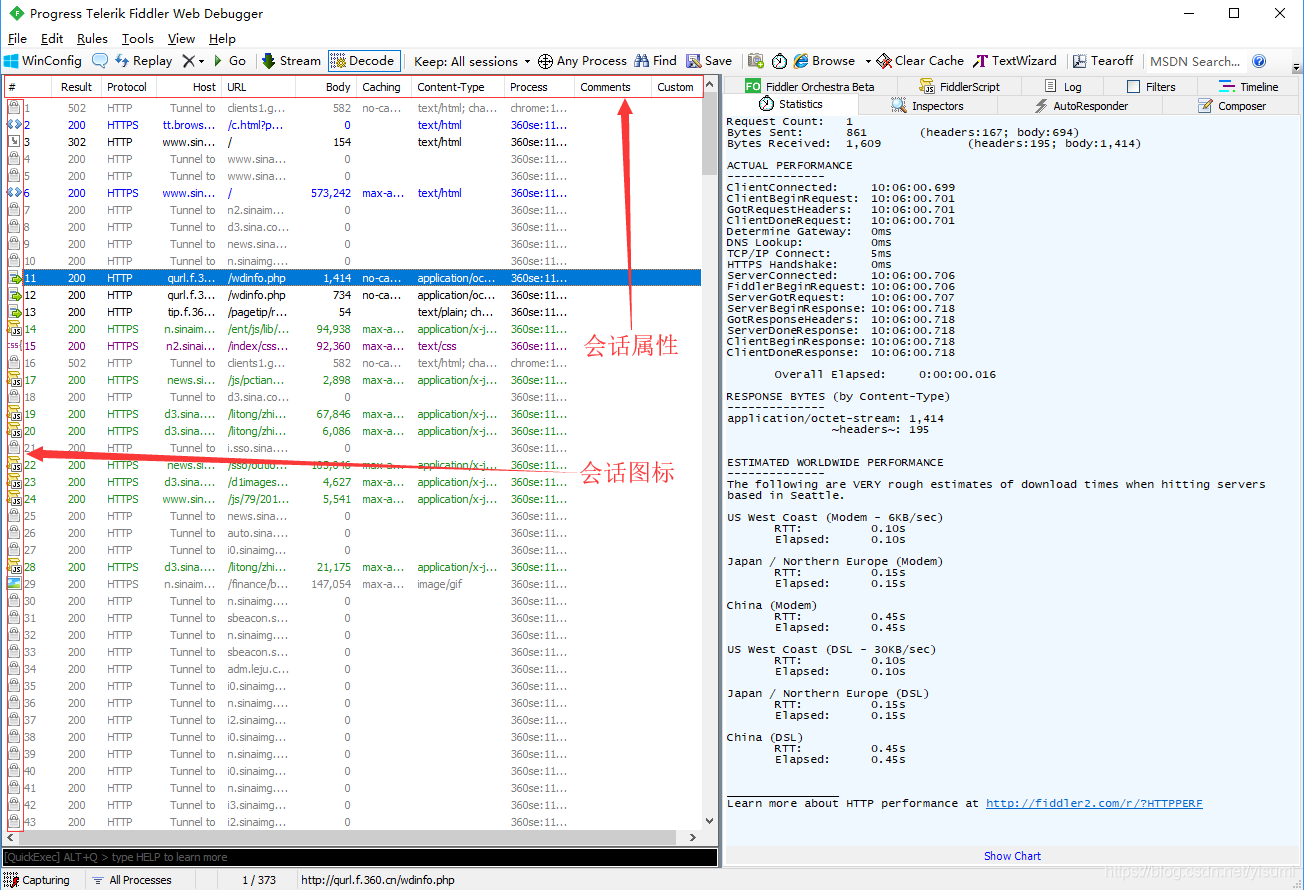Click the Any Process target icon
1304x890 pixels.
545,61
